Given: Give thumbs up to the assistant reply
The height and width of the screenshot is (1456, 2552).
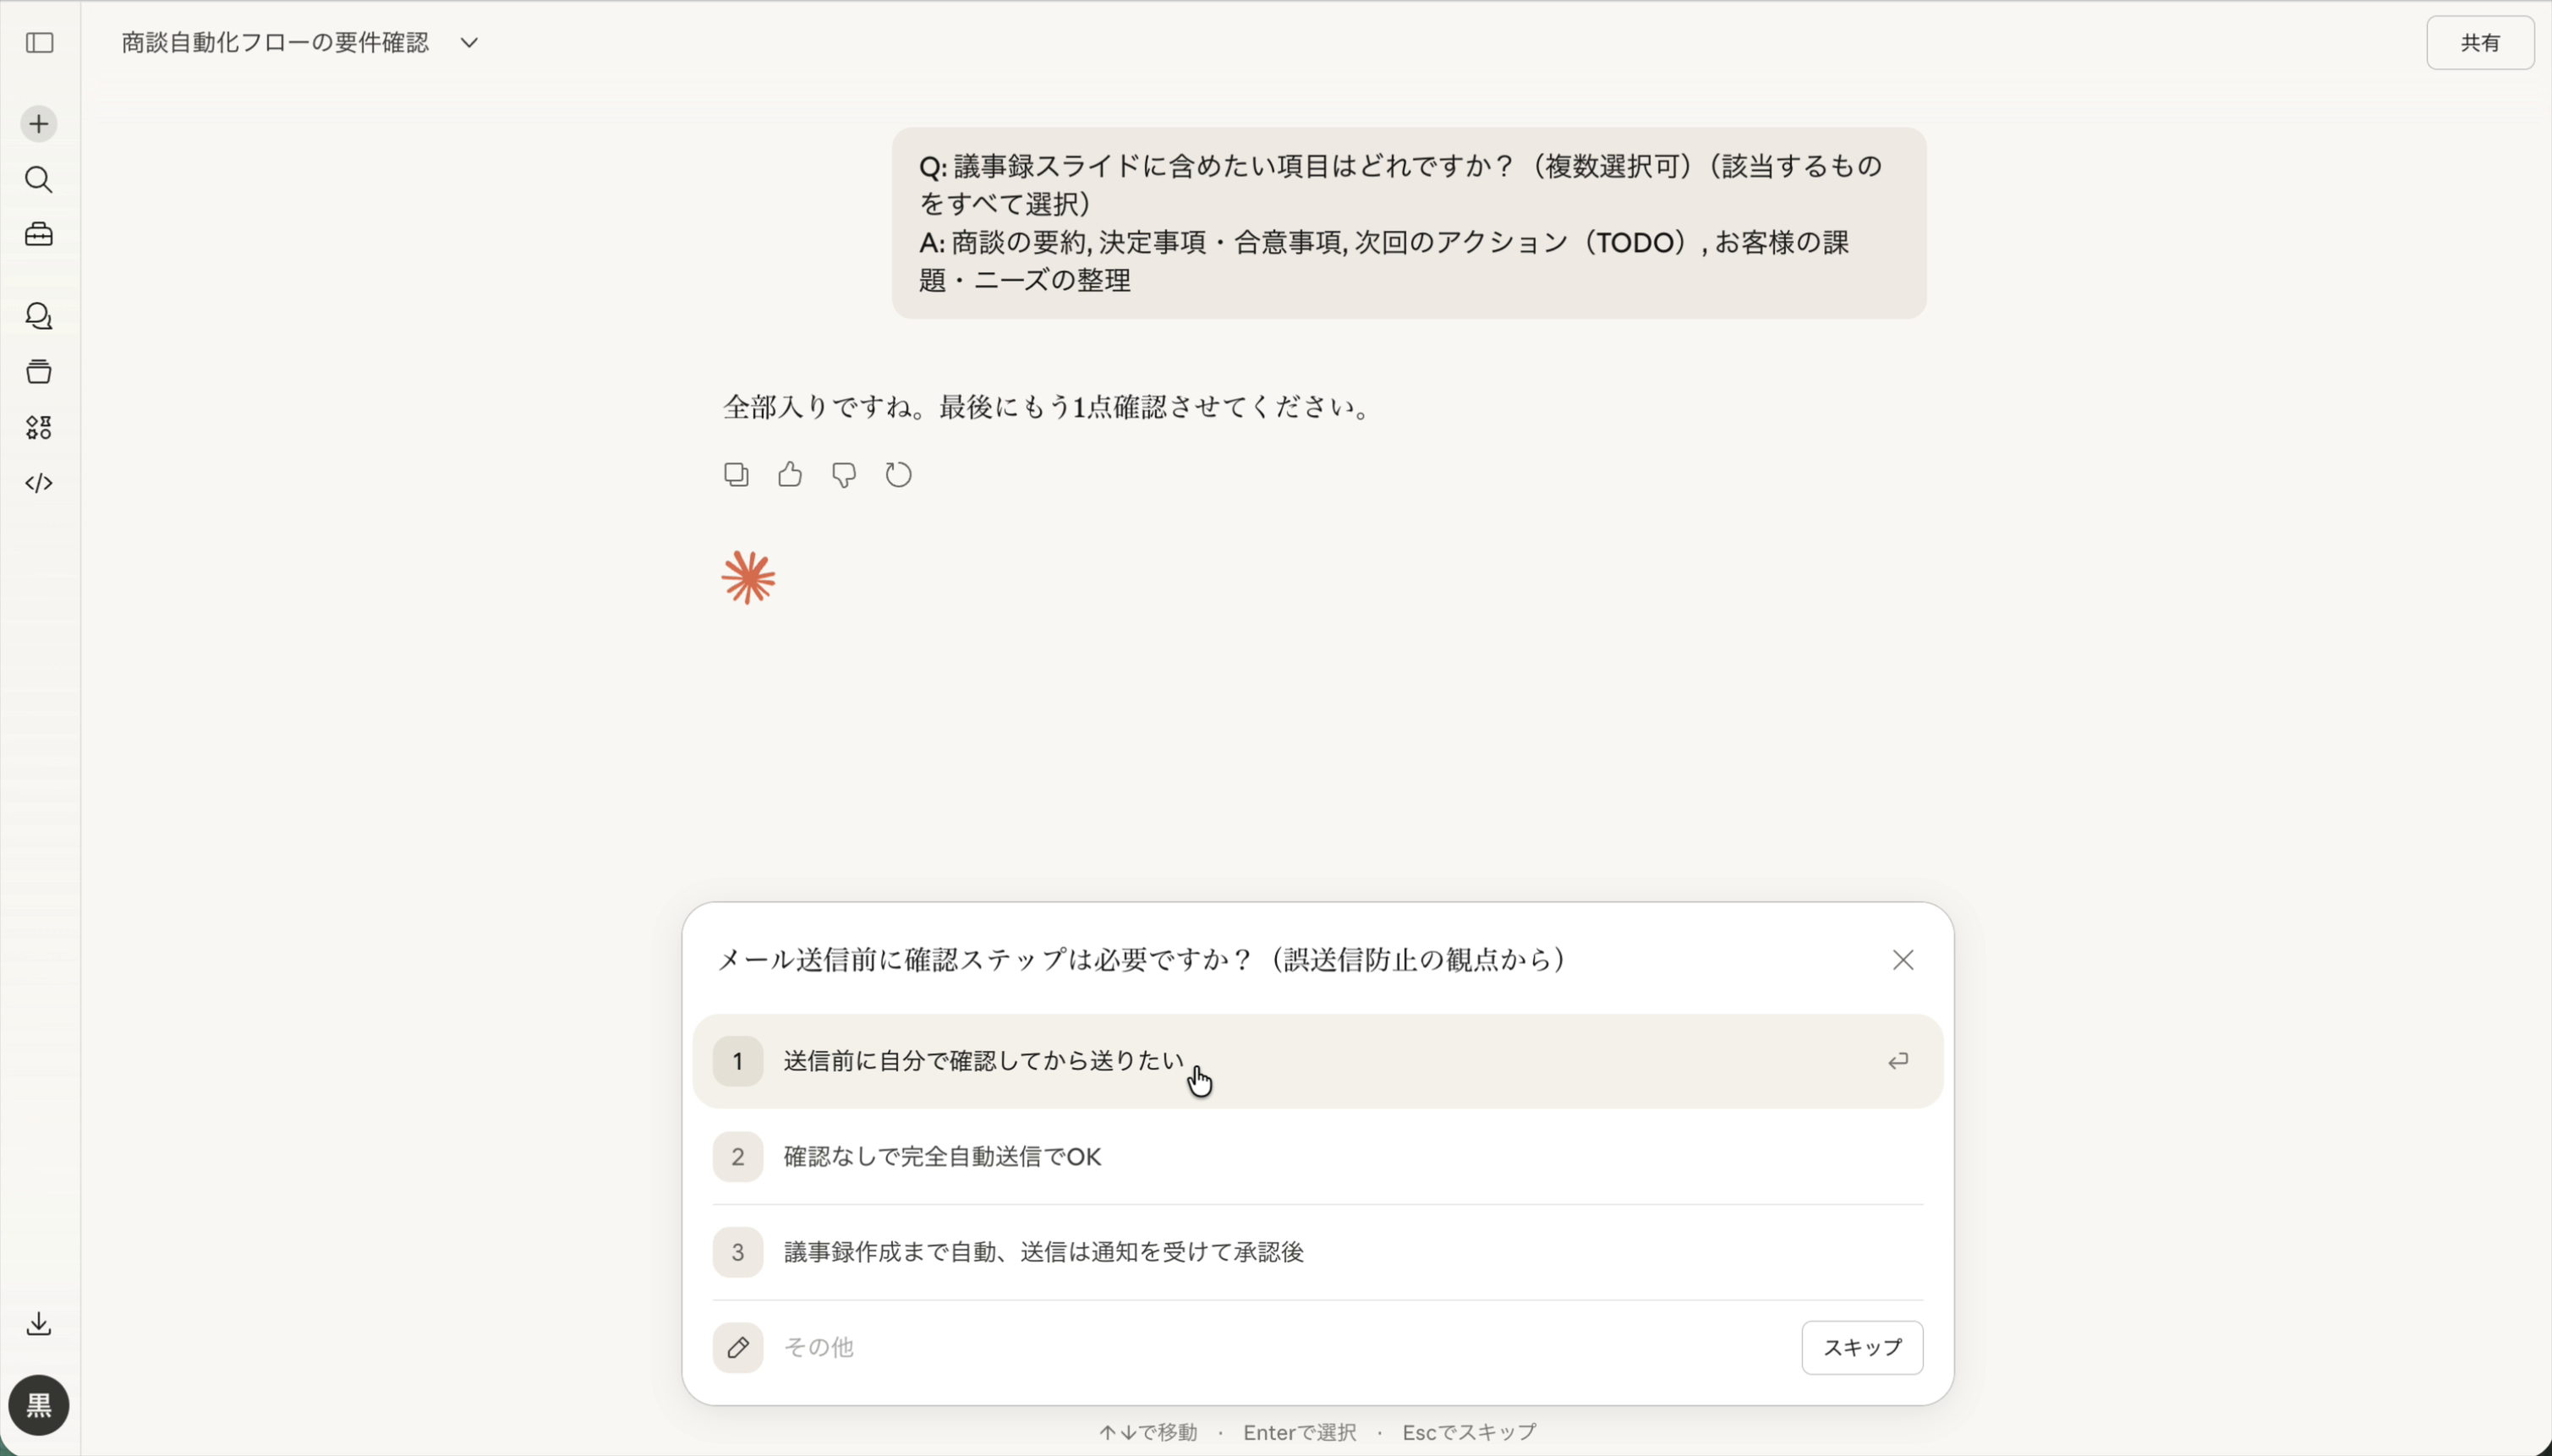Looking at the screenshot, I should tap(789, 474).
